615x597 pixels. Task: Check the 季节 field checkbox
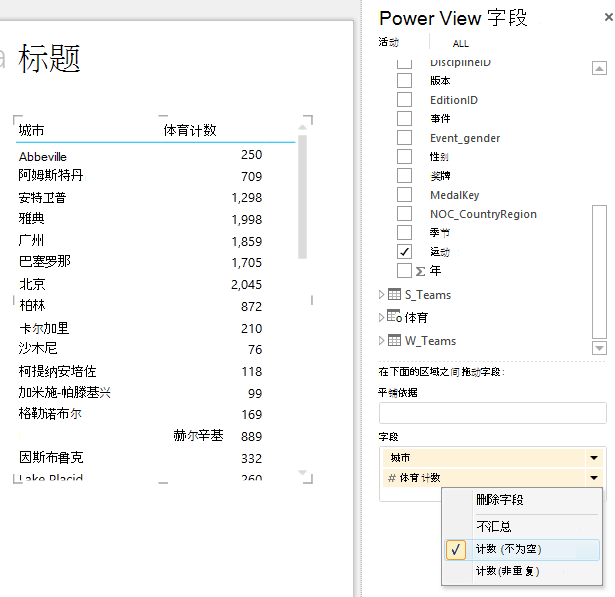click(404, 232)
